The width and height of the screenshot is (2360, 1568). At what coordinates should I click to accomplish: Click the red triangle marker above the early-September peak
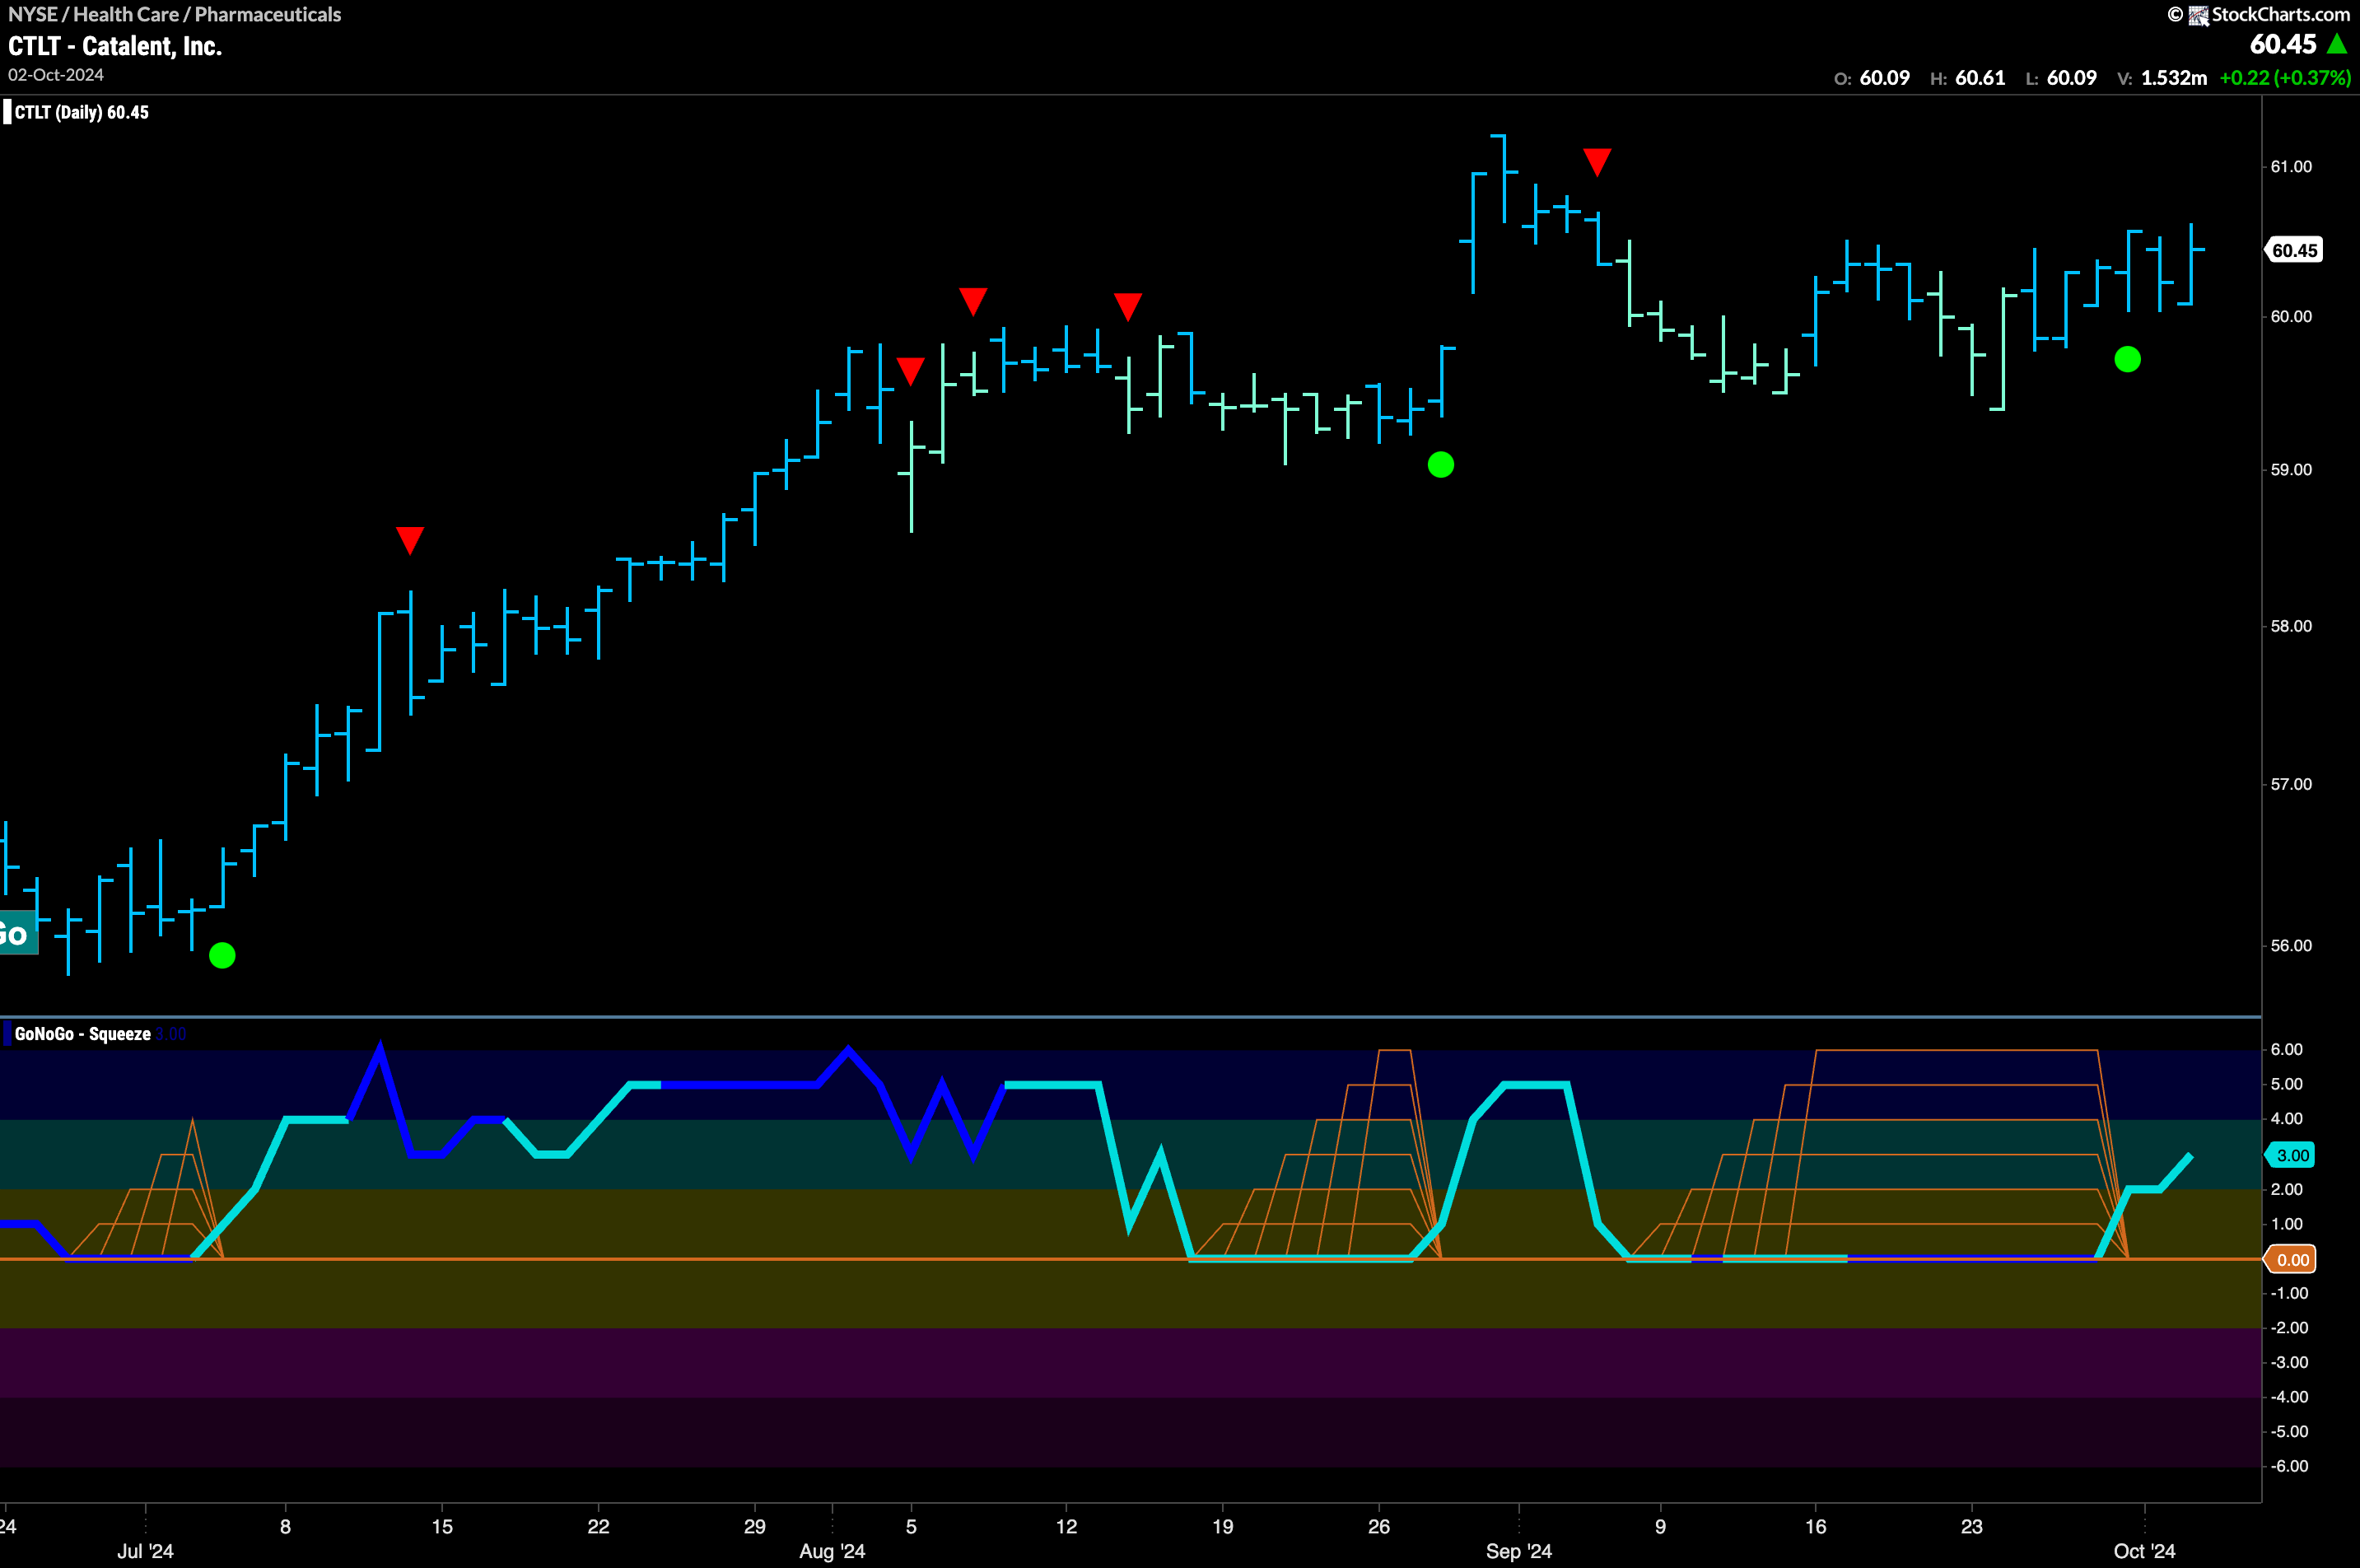coord(1597,162)
